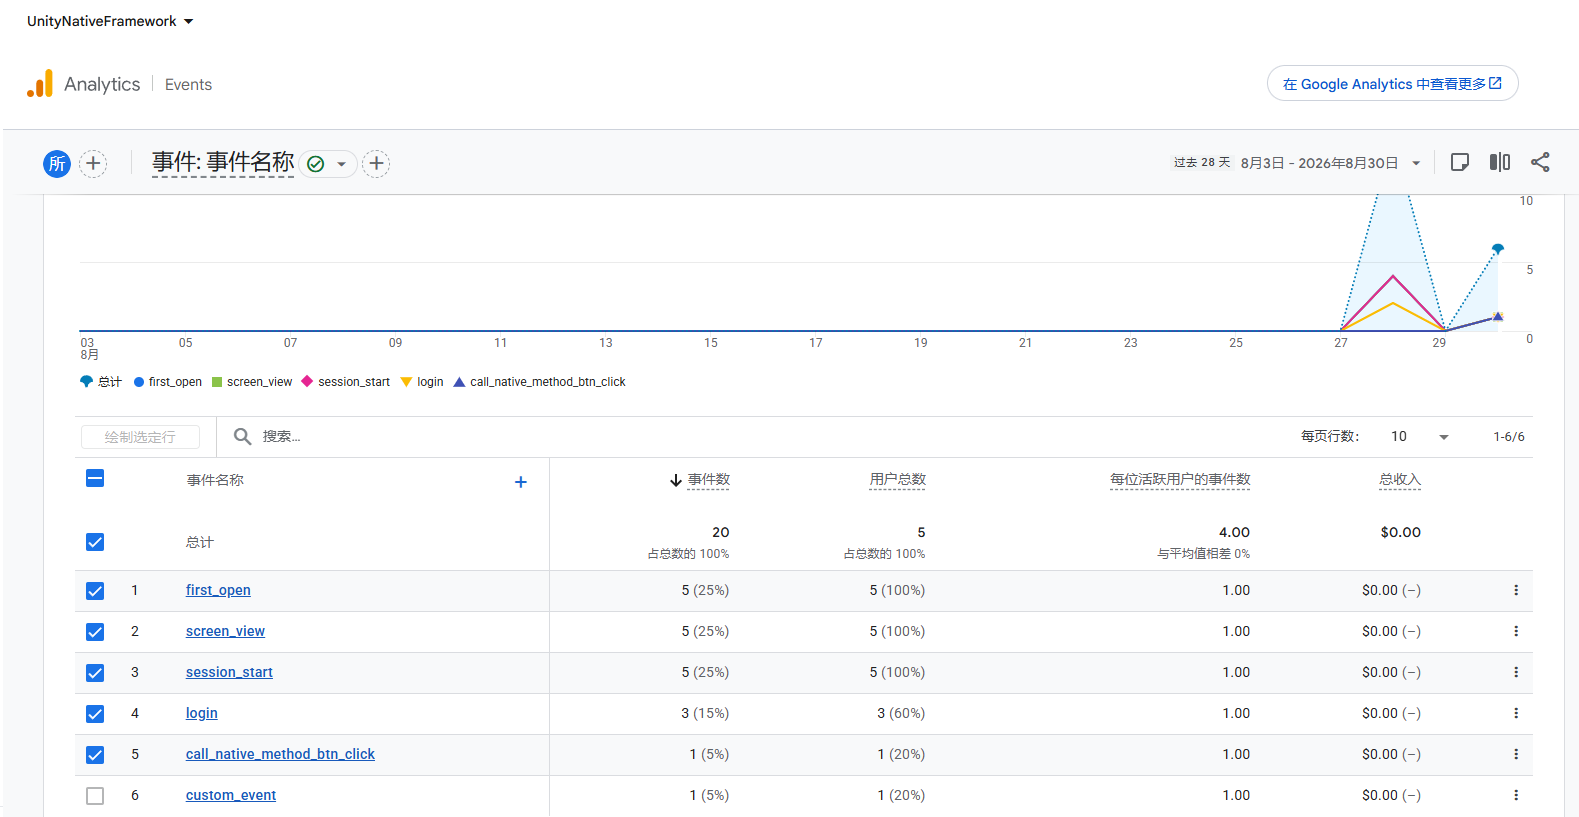Image resolution: width=1579 pixels, height=817 pixels.
Task: Open the session_start row more options menu
Action: pyautogui.click(x=1516, y=672)
